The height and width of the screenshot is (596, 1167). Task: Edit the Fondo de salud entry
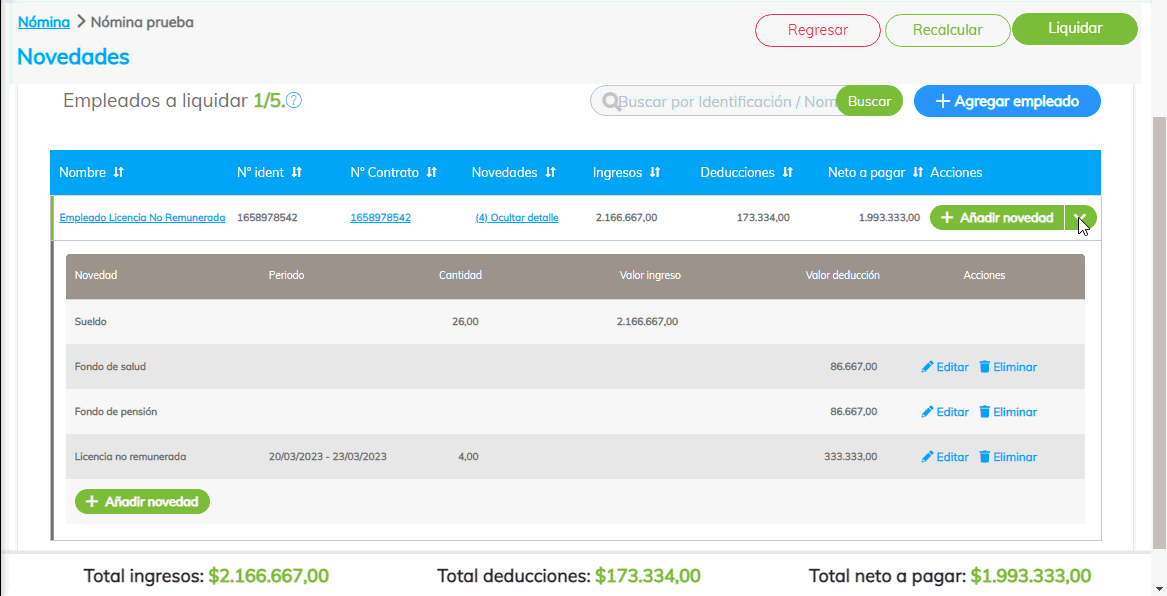945,367
